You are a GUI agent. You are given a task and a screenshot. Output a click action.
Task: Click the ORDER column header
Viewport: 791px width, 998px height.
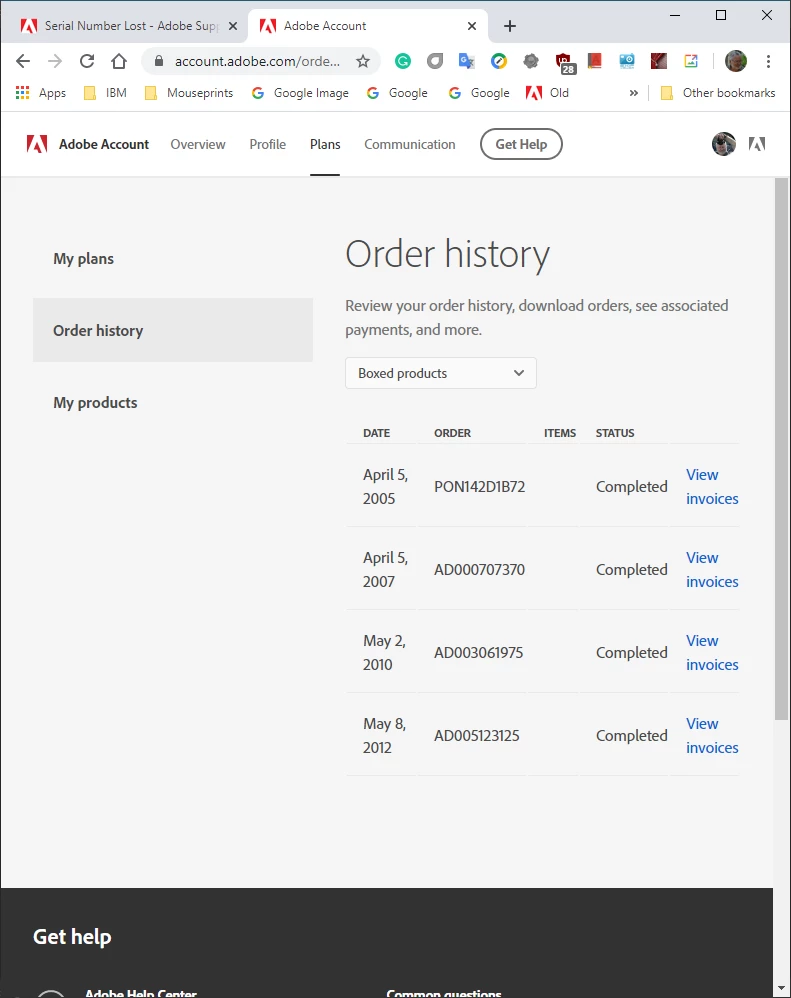pyautogui.click(x=452, y=433)
